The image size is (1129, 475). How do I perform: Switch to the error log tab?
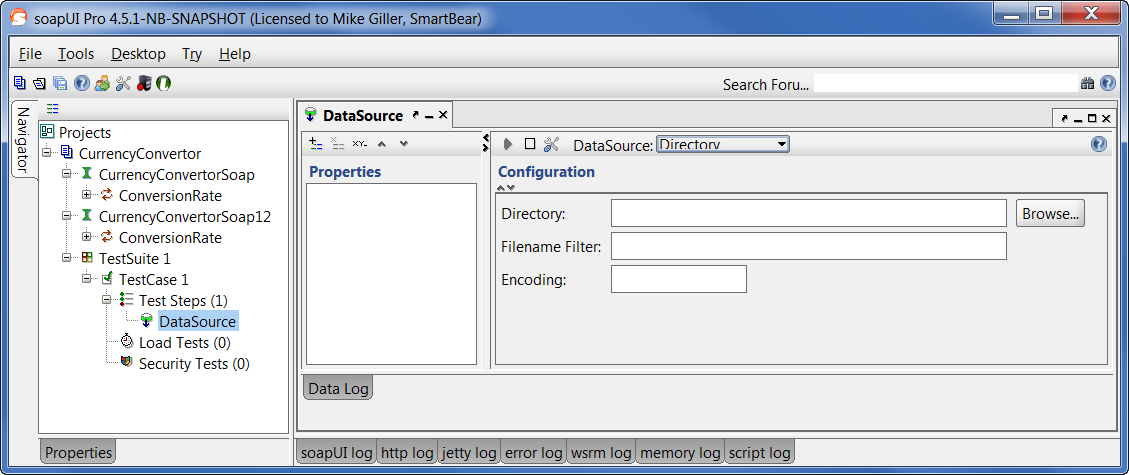(534, 453)
